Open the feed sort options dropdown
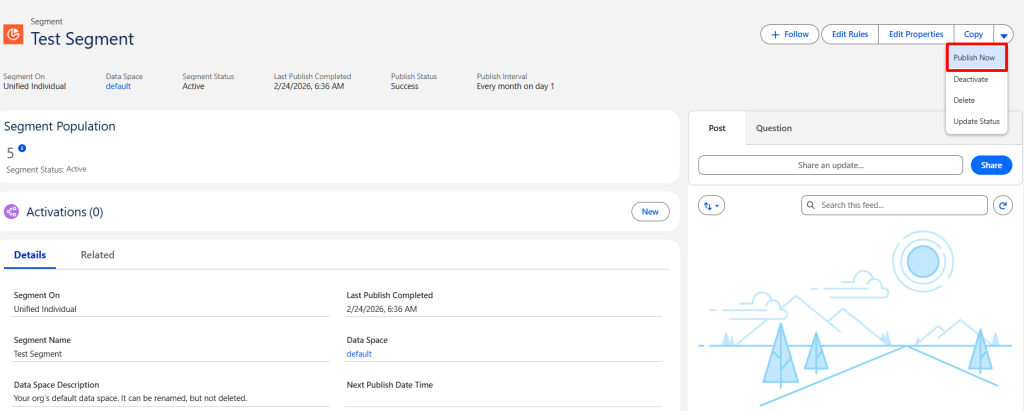The image size is (1024, 411). coord(711,205)
